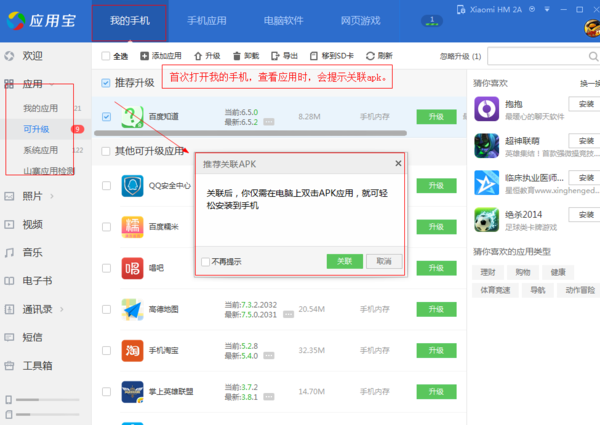
Task: Click the 百度糯米 app icon
Action: 132,227
